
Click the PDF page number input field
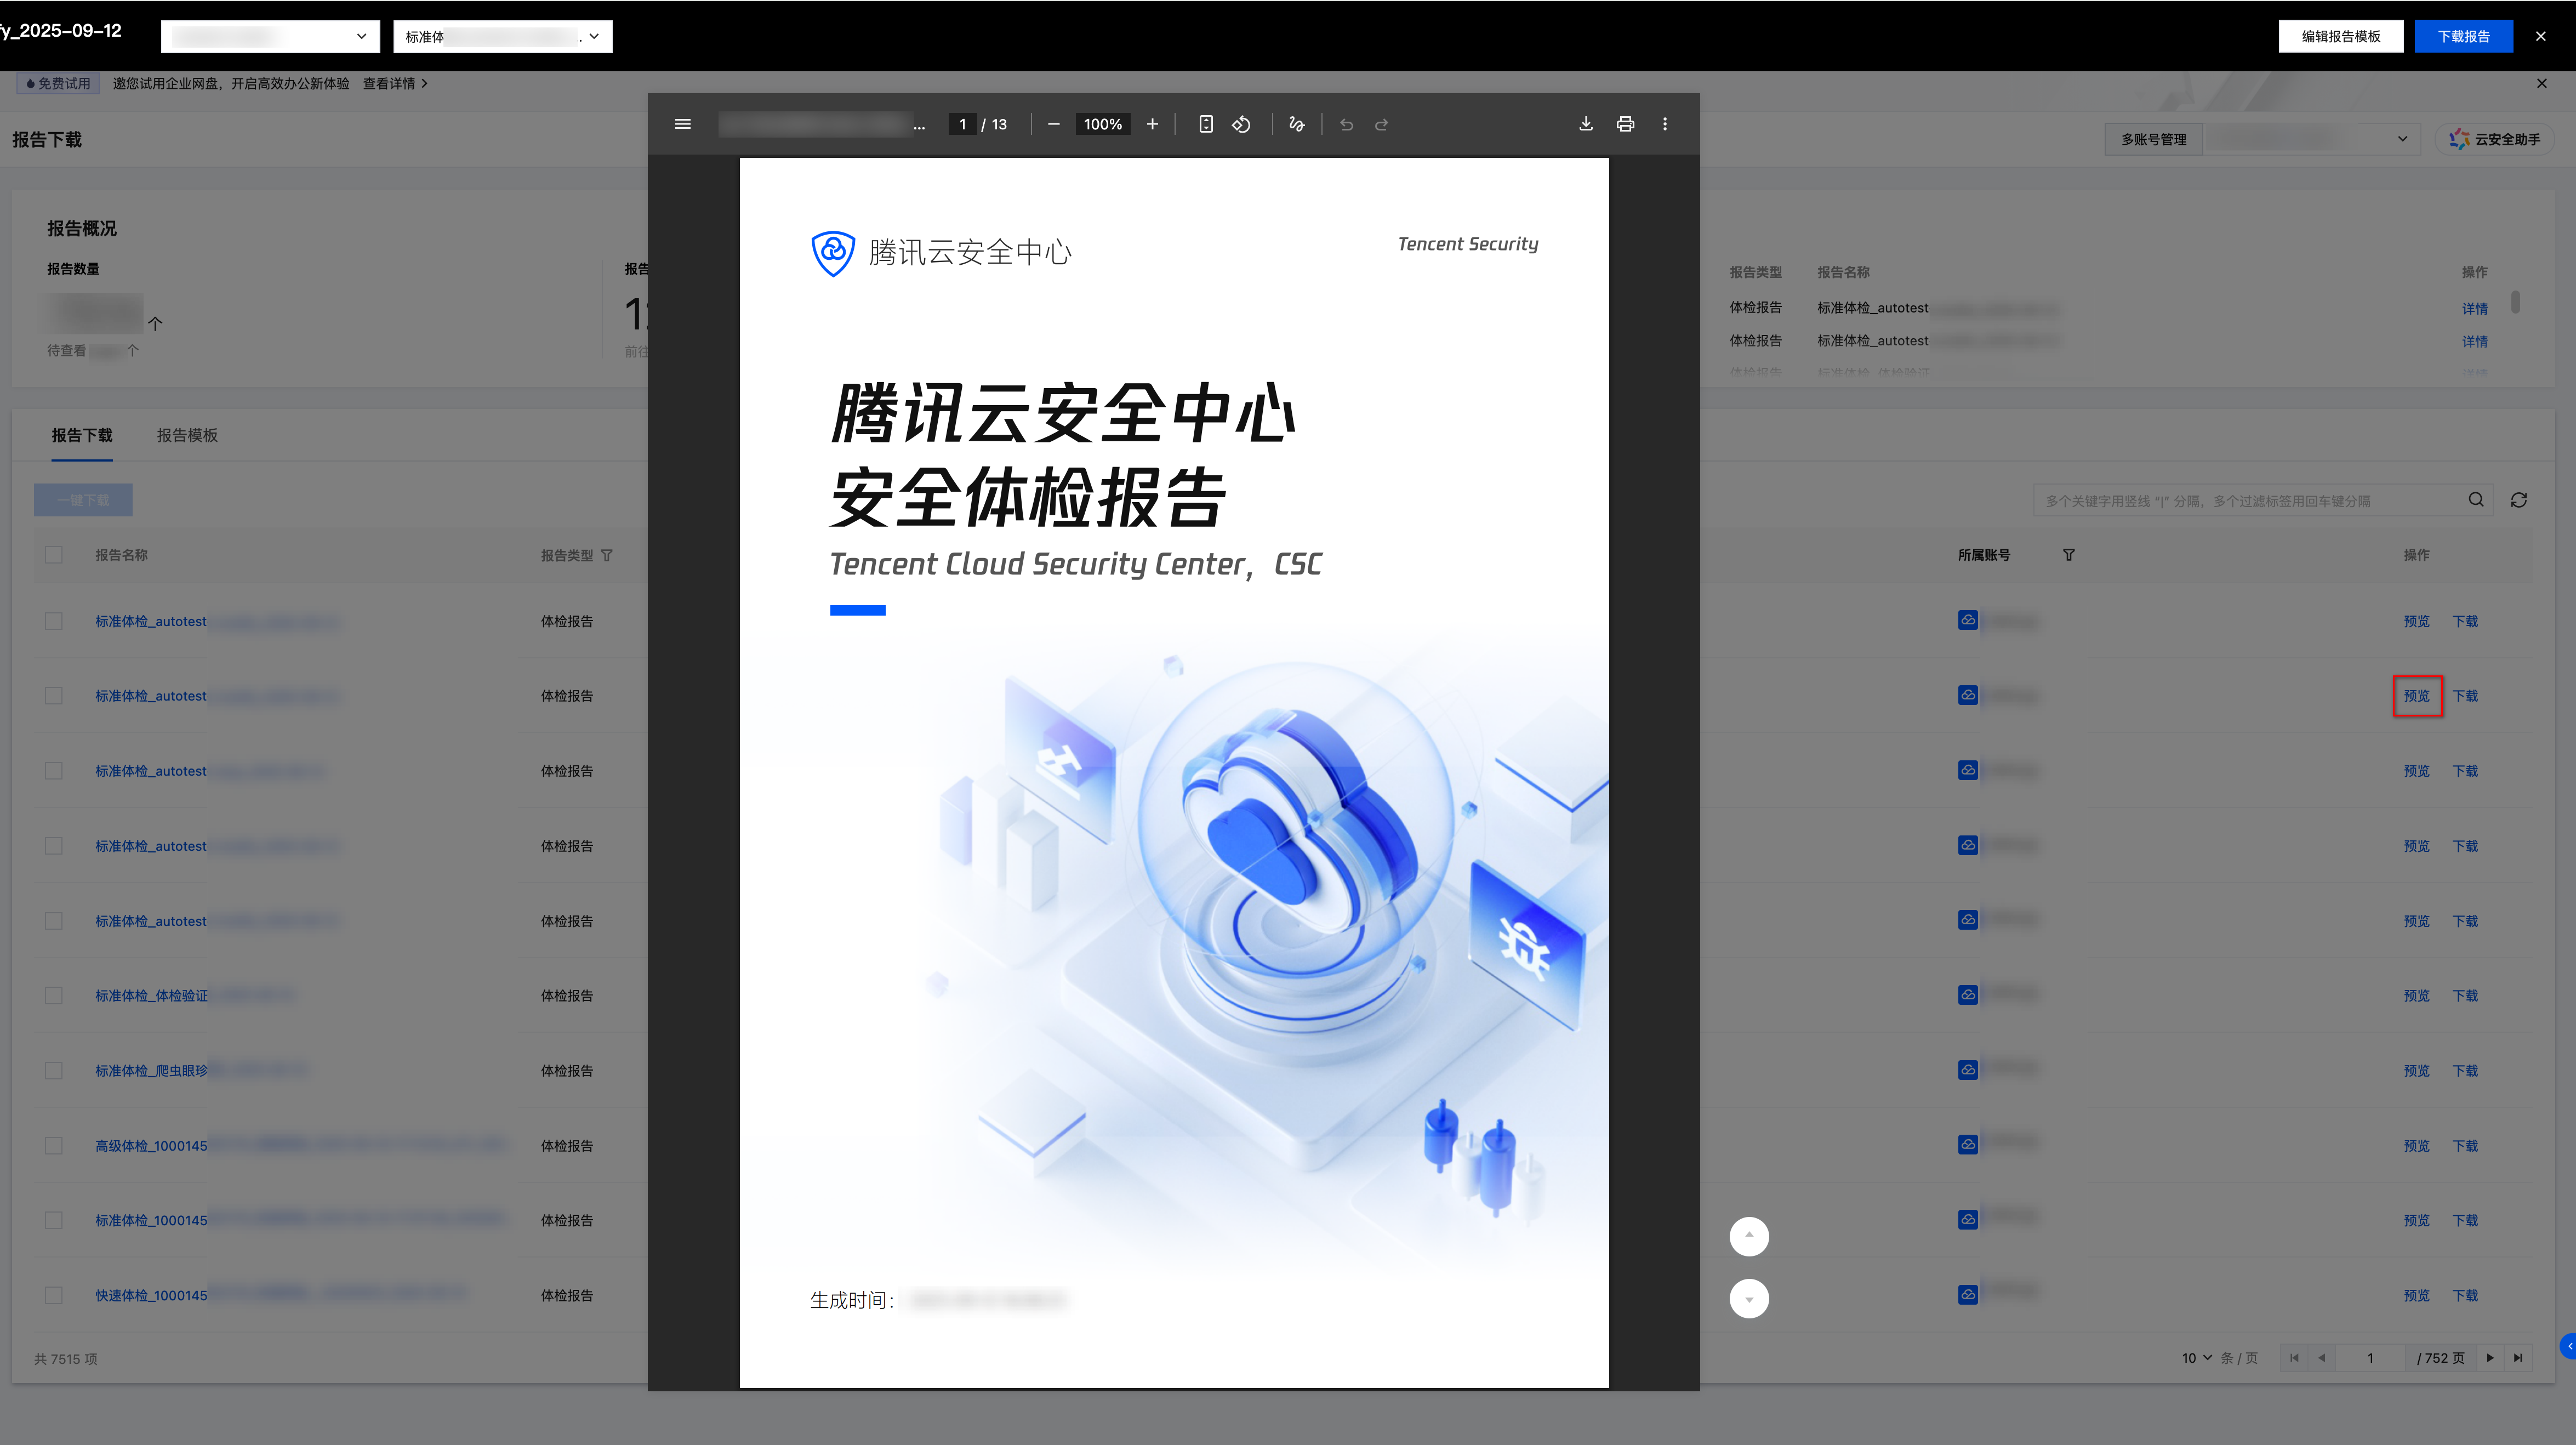[x=962, y=124]
